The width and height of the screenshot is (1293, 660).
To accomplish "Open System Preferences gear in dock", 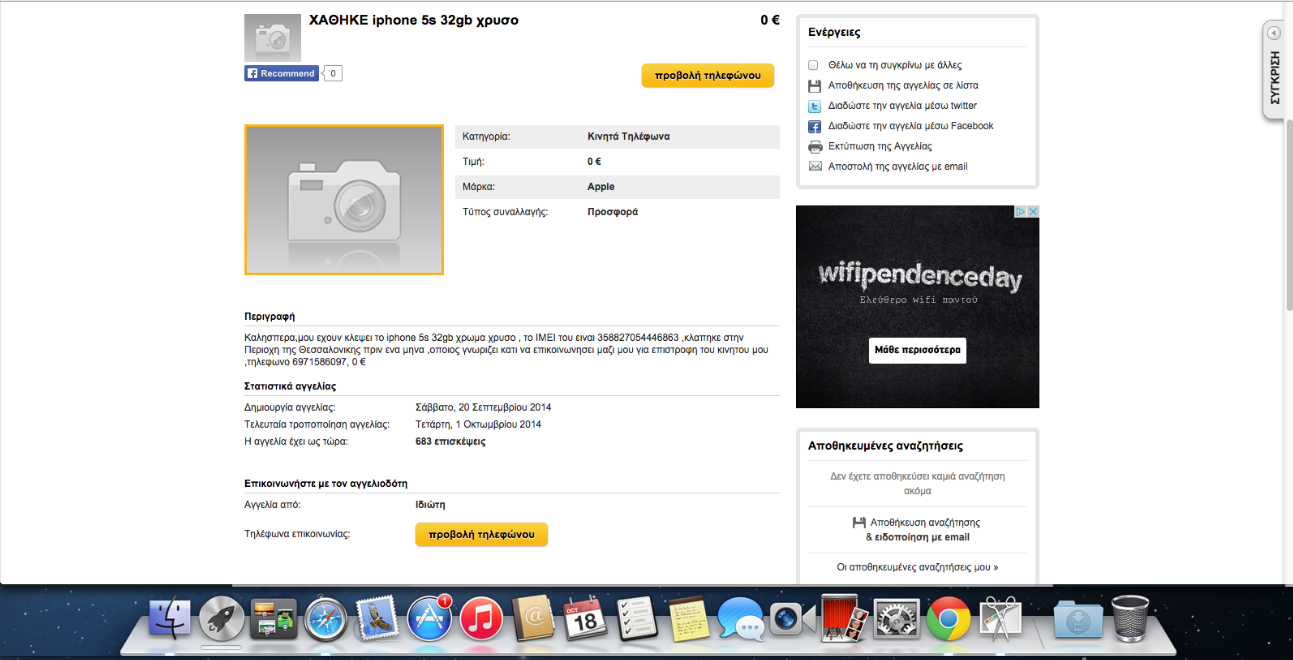I will [x=896, y=618].
